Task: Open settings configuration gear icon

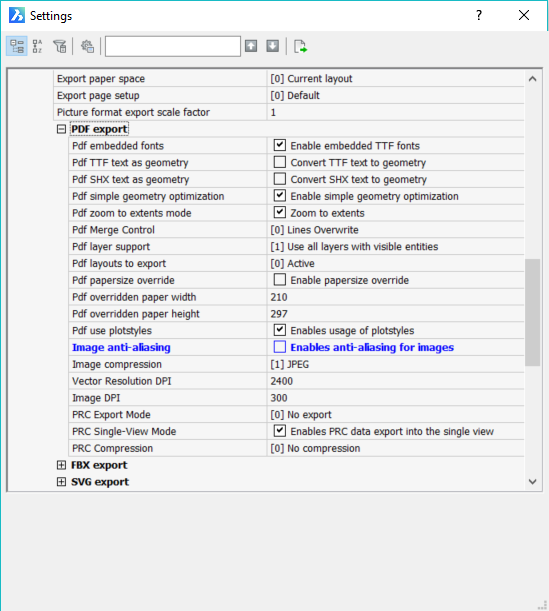Action: (x=88, y=46)
